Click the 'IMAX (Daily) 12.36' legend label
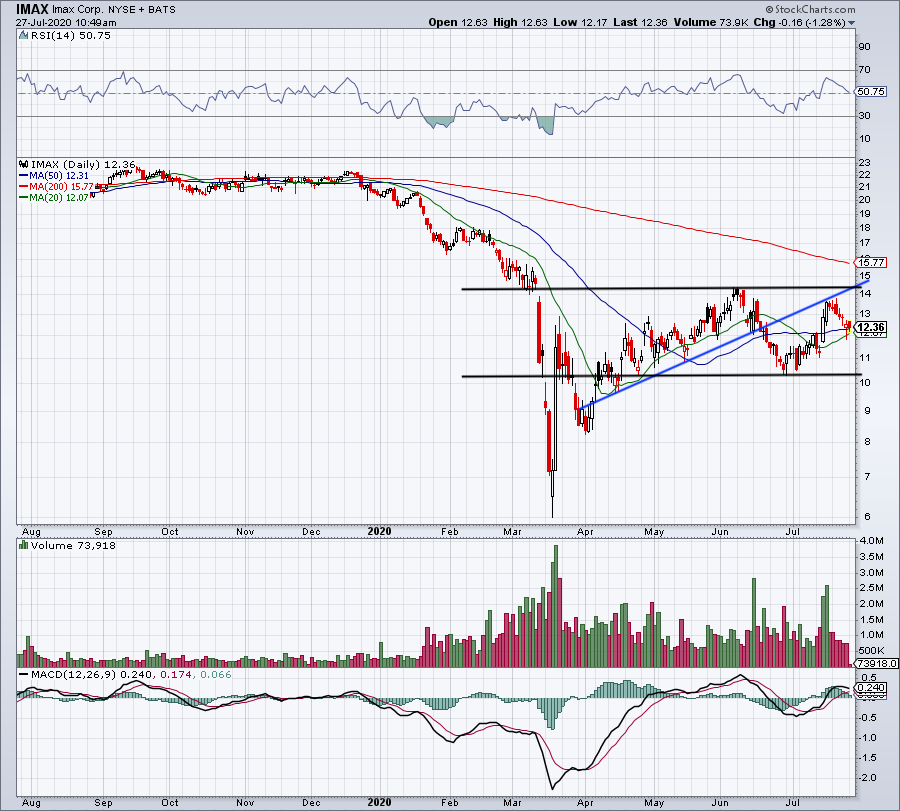Image resolution: width=900 pixels, height=811 pixels. (83, 164)
